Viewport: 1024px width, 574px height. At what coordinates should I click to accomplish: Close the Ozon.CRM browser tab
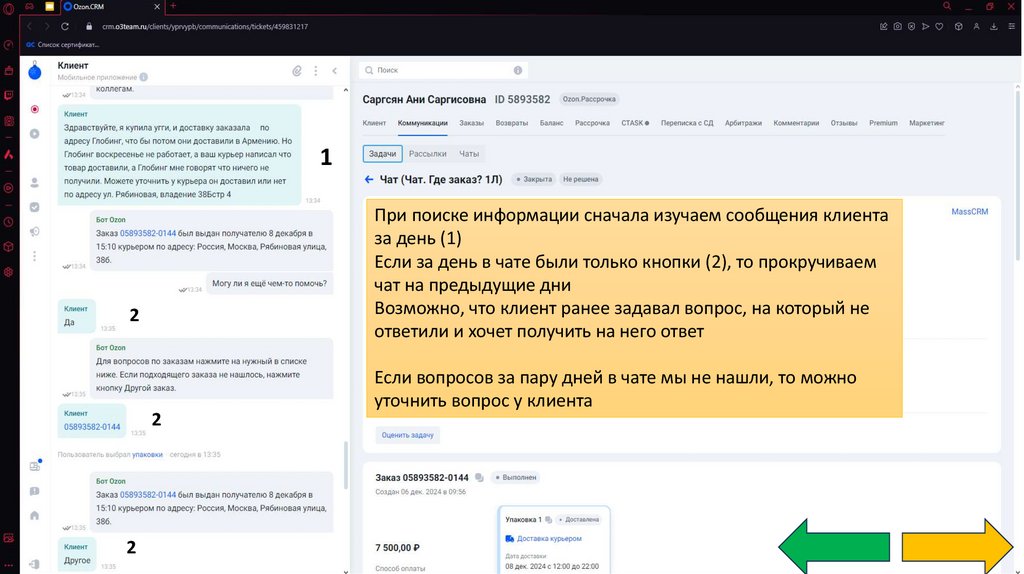tap(157, 7)
